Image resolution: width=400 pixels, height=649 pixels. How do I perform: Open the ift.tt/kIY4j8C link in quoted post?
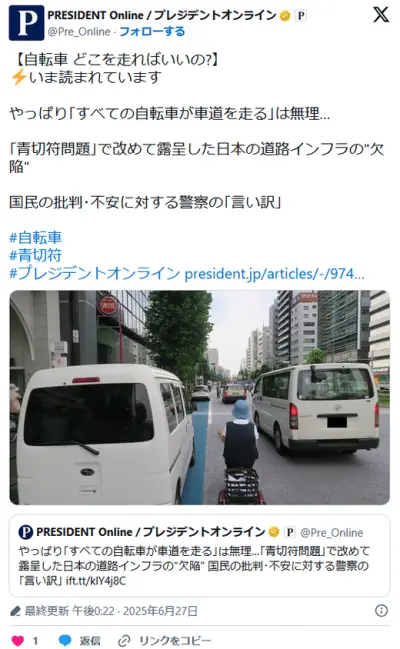[96, 581]
